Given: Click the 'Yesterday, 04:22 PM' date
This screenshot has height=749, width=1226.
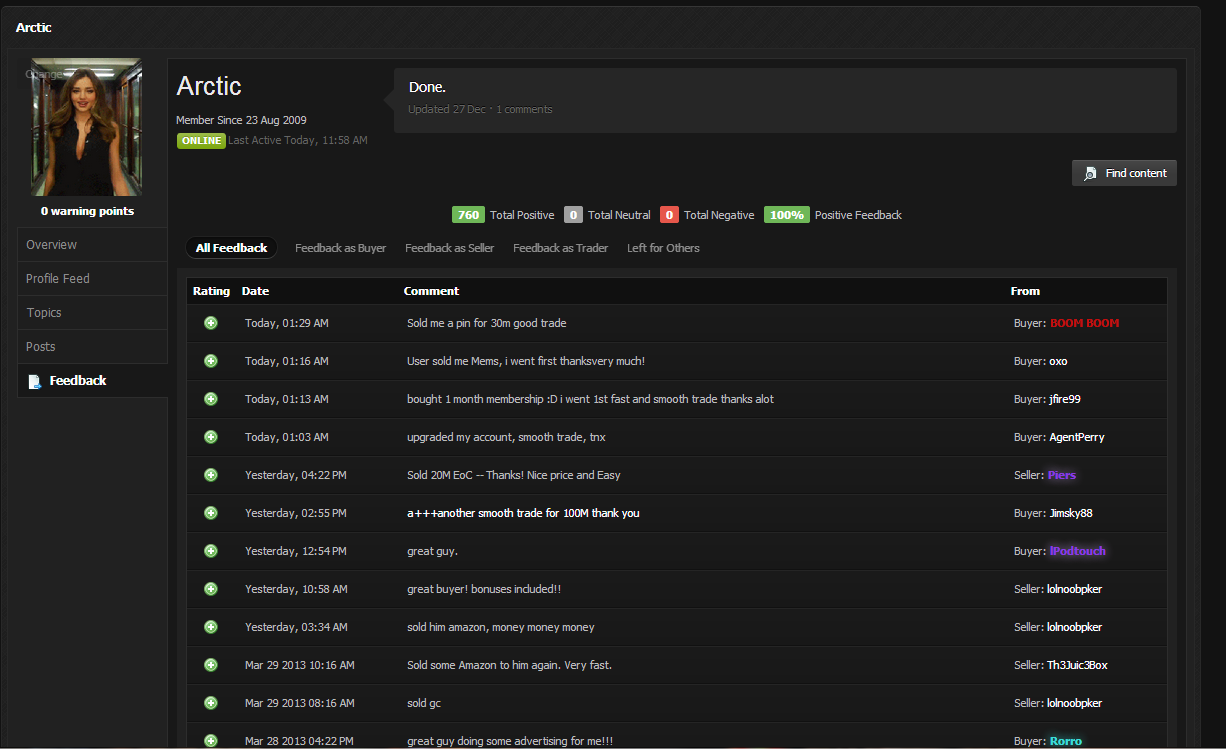Looking at the screenshot, I should click(296, 475).
